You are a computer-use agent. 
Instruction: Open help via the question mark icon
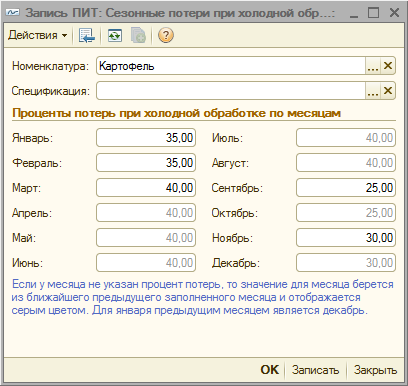pos(166,35)
